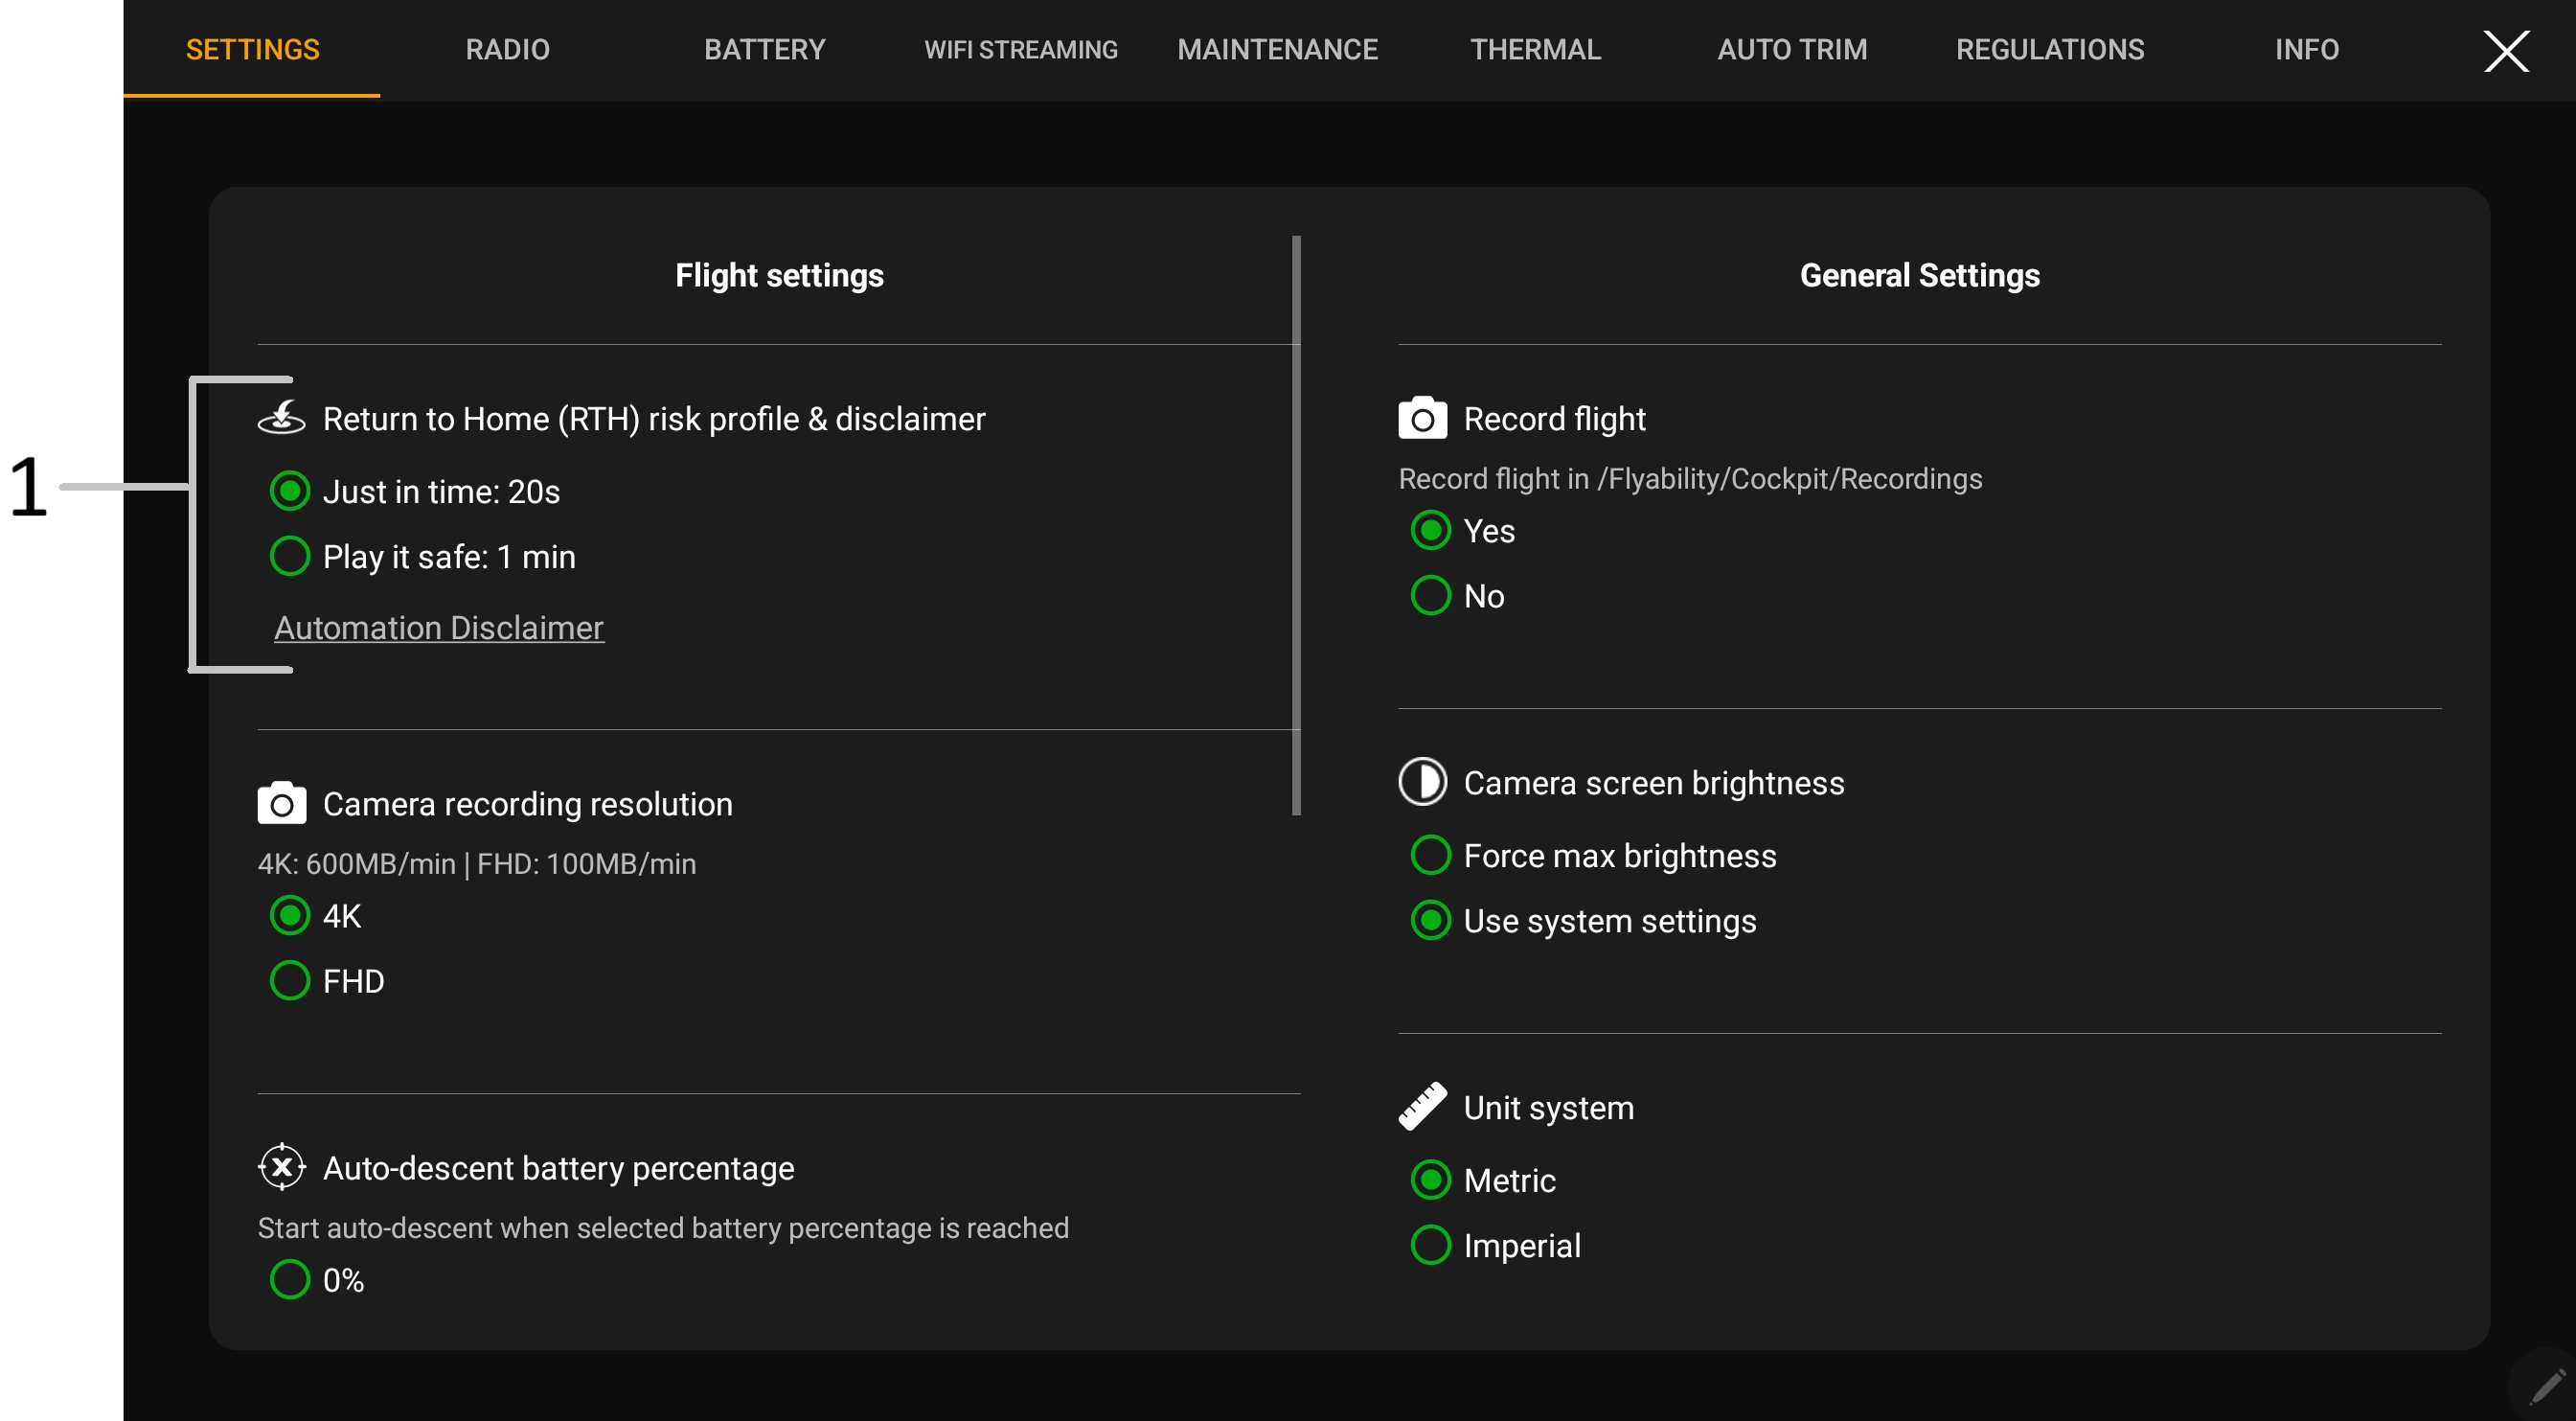Click the Camera recording resolution camera icon
This screenshot has height=1421, width=2576.
tap(281, 804)
